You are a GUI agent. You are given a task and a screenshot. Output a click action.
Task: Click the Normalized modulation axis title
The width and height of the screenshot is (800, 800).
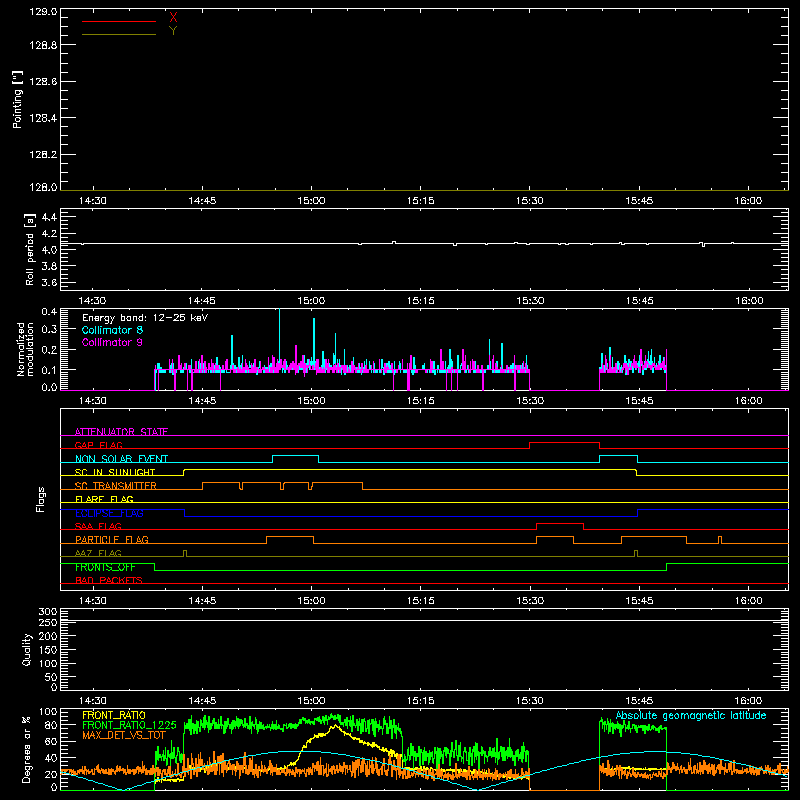(24, 349)
